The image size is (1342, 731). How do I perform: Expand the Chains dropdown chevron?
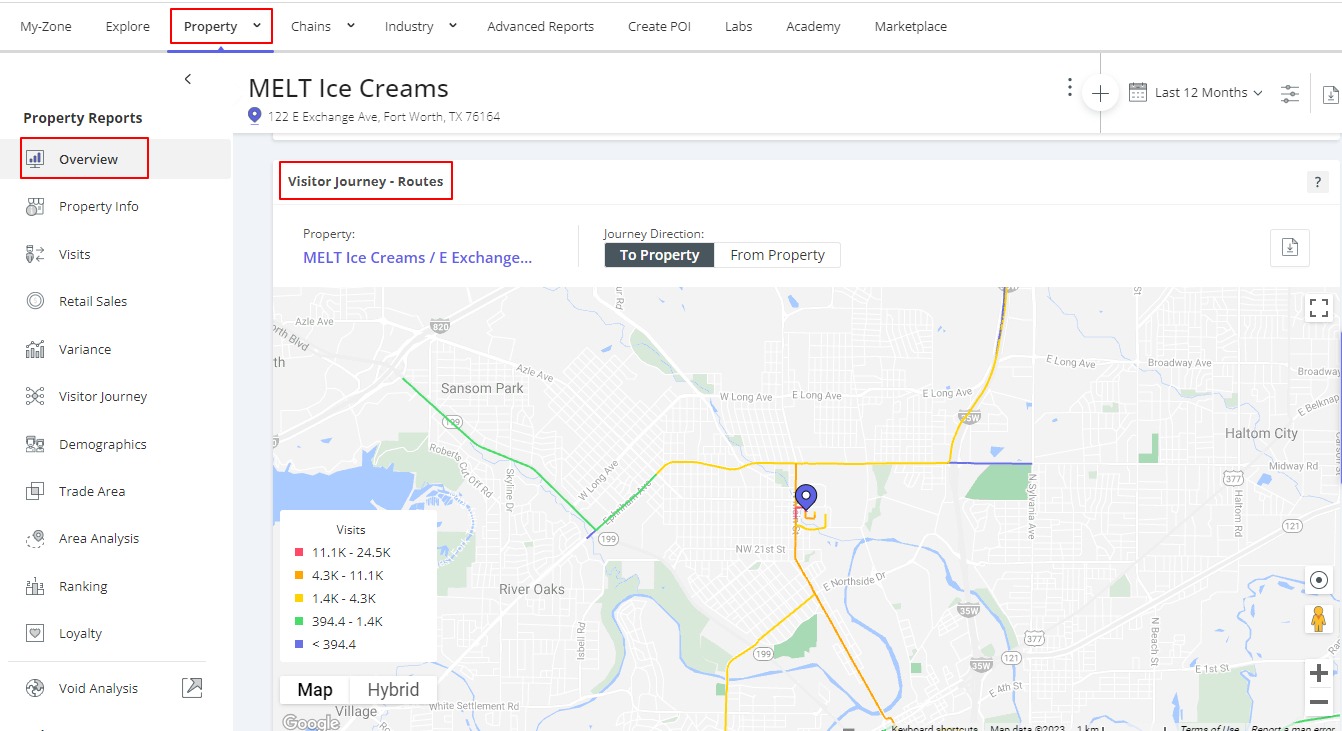tap(350, 26)
